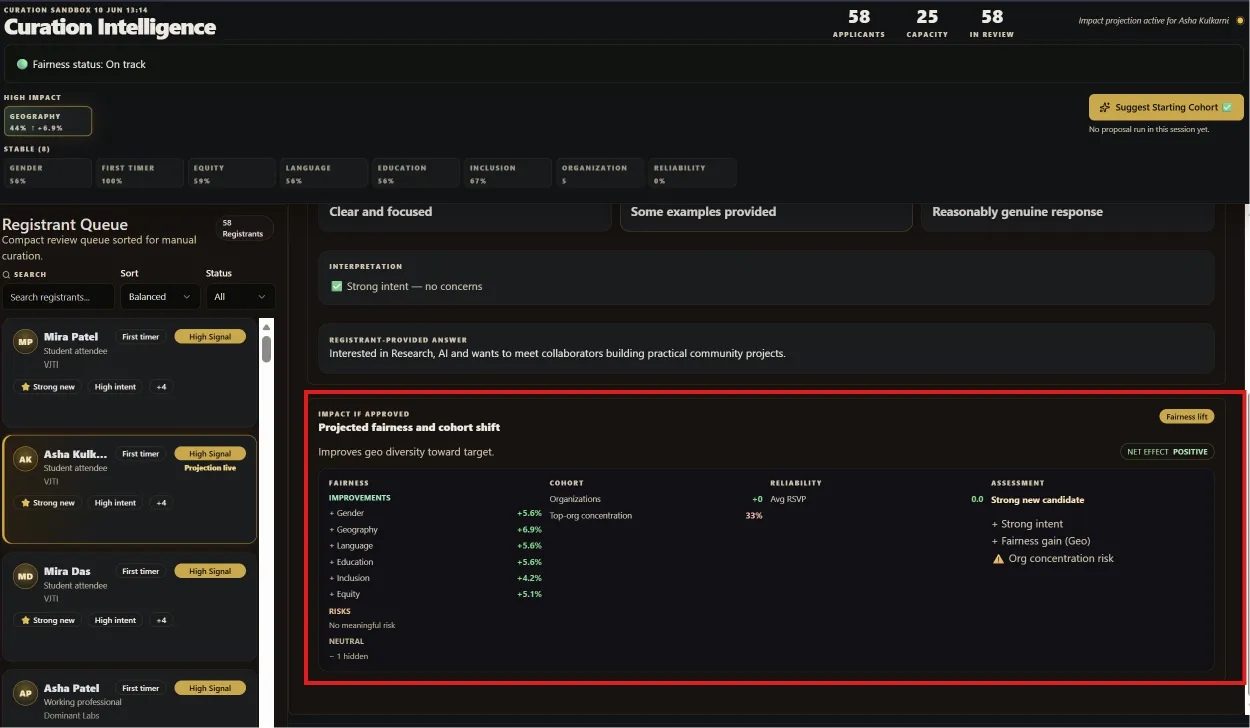This screenshot has height=728, width=1250.
Task: Focus the Search registrants input field
Action: [58, 297]
